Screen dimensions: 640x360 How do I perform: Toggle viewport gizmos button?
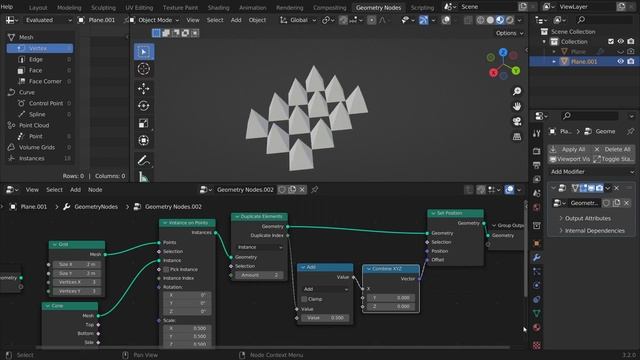424,20
